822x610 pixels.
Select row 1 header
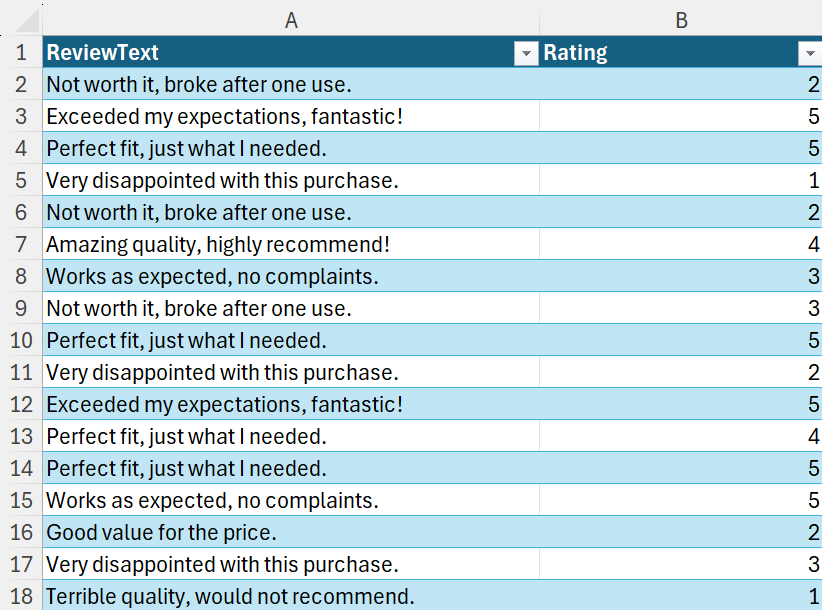click(21, 52)
